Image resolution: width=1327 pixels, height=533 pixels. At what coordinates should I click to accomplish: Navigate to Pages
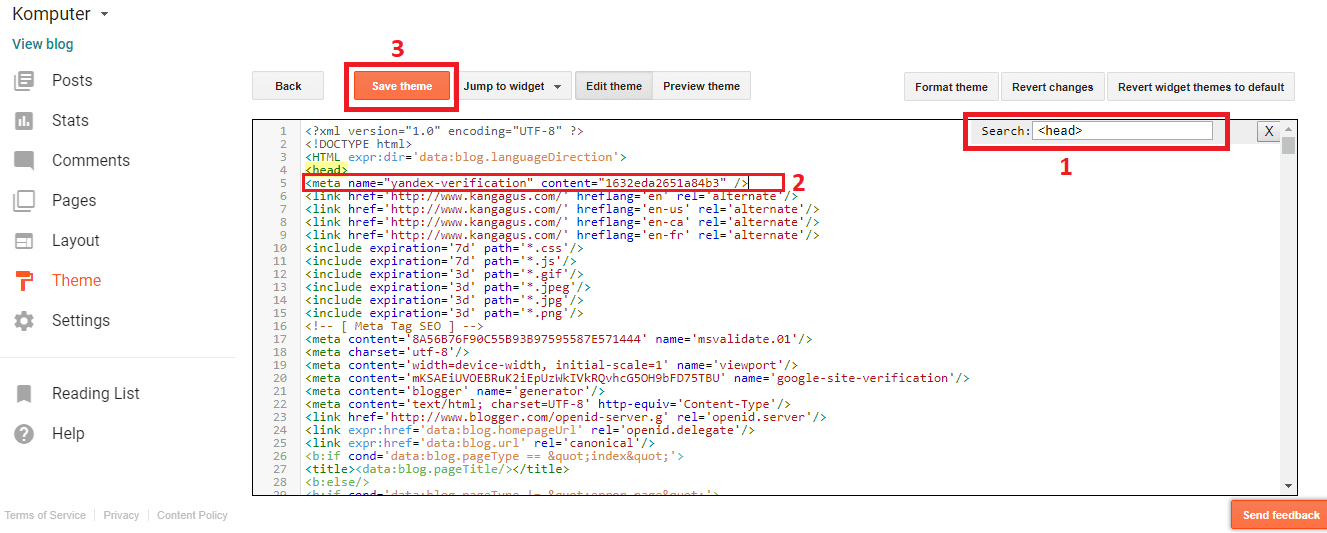click(x=74, y=200)
